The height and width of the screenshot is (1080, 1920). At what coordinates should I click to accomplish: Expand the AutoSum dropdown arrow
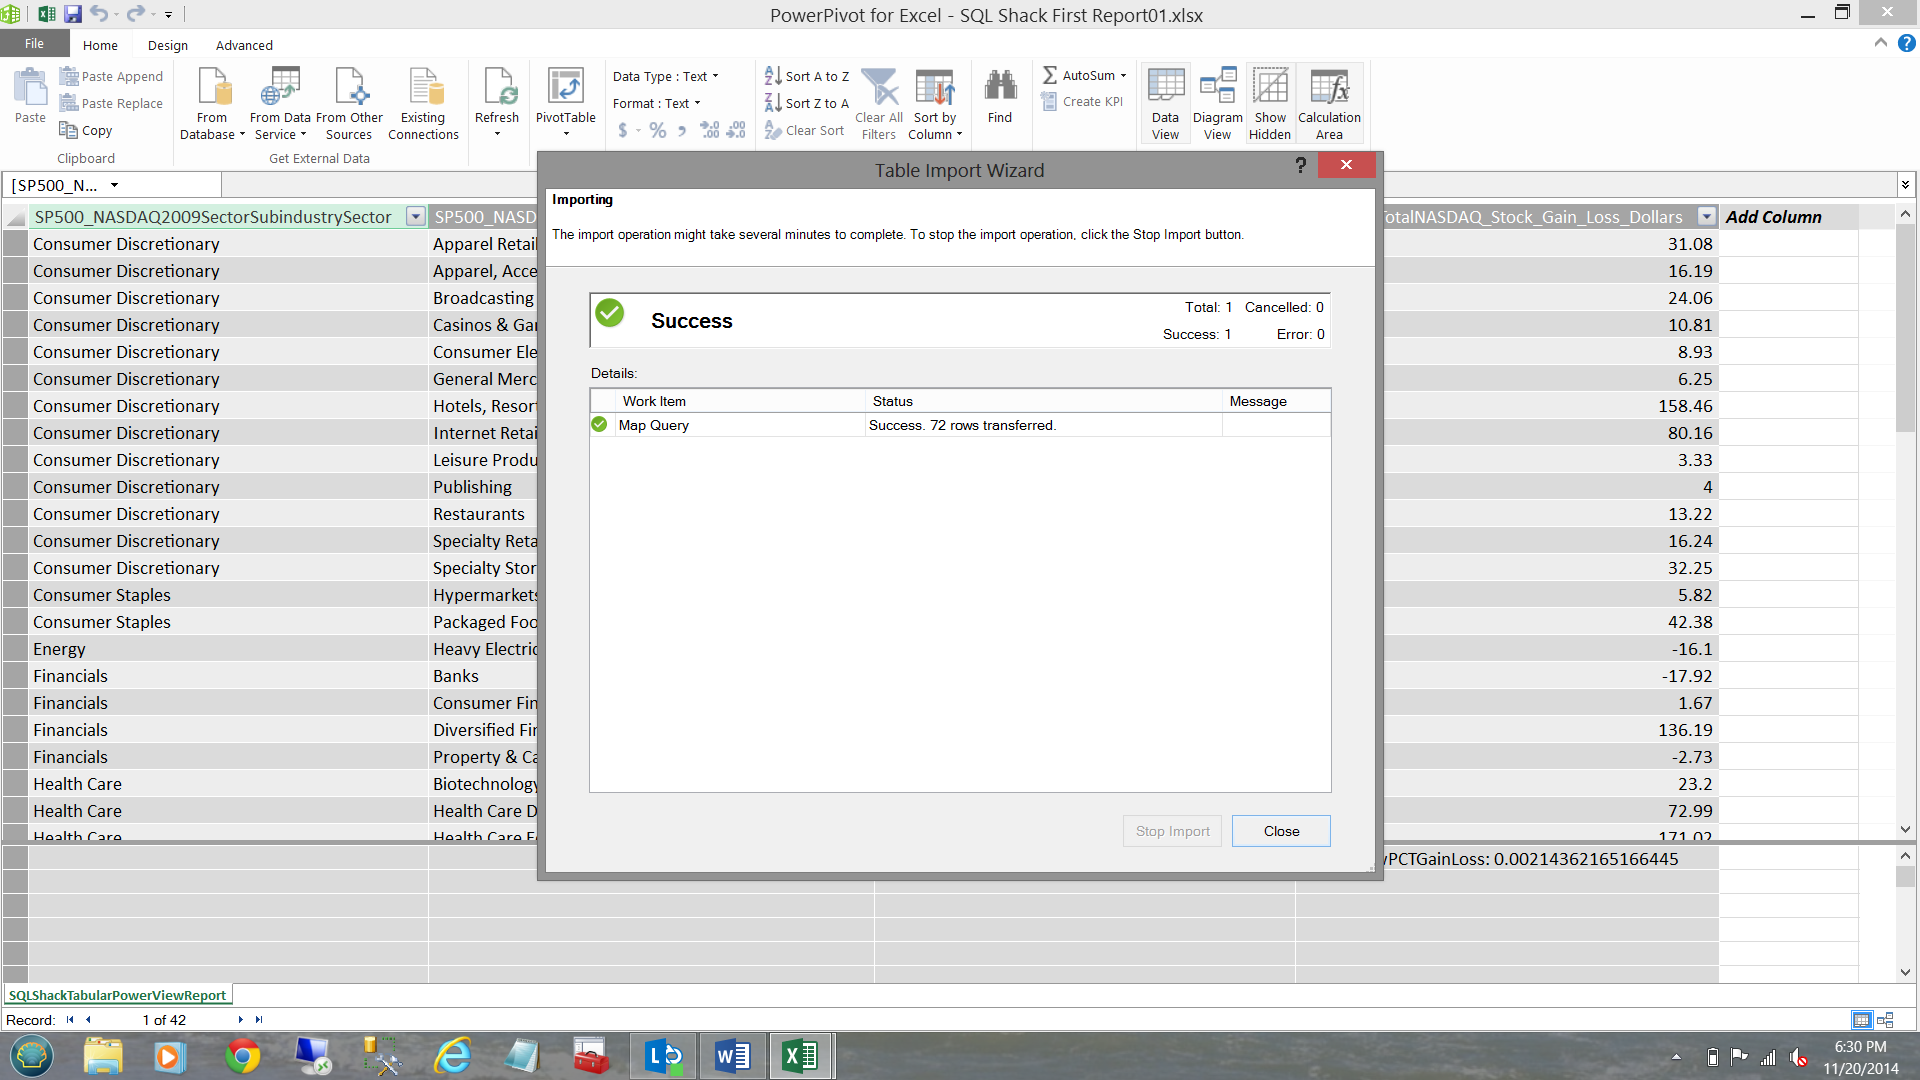1123,76
